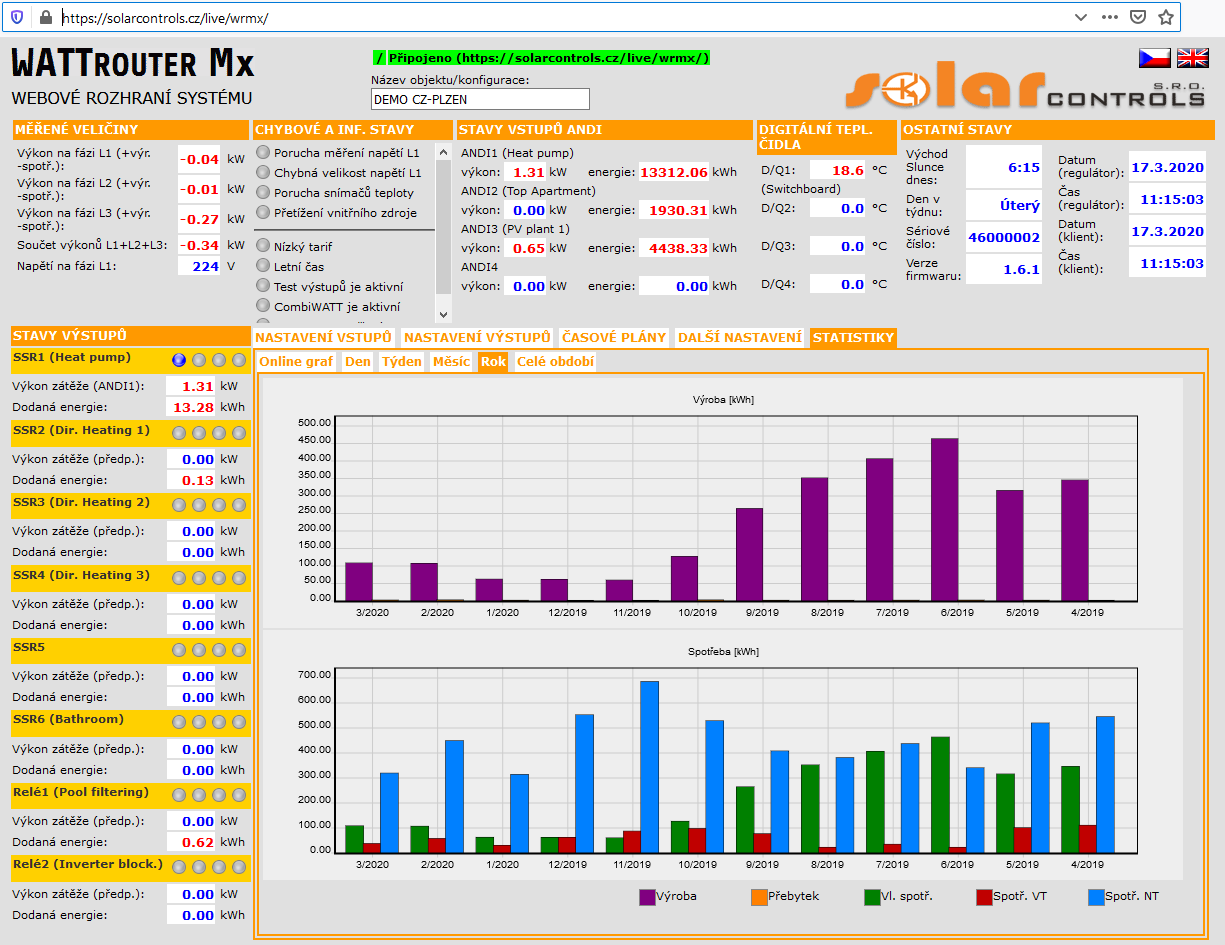Click the status list scroll-down arrow
Image resolution: width=1225 pixels, height=945 pixels.
click(x=444, y=315)
